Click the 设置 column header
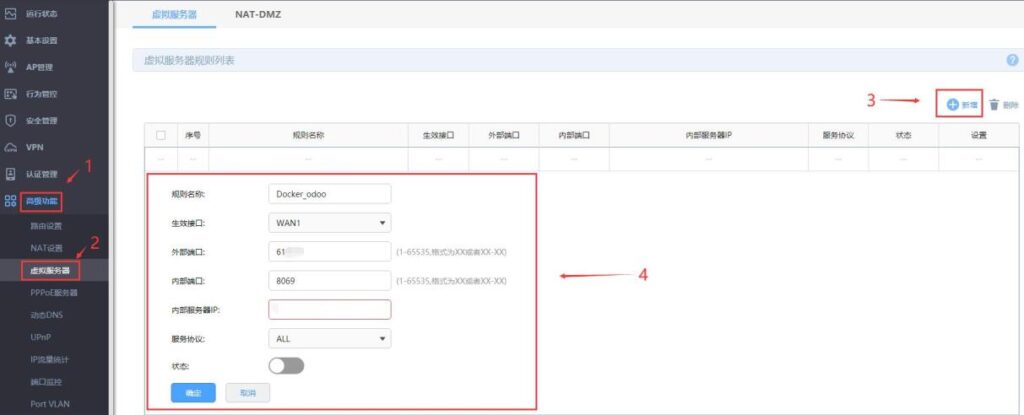 [x=978, y=135]
